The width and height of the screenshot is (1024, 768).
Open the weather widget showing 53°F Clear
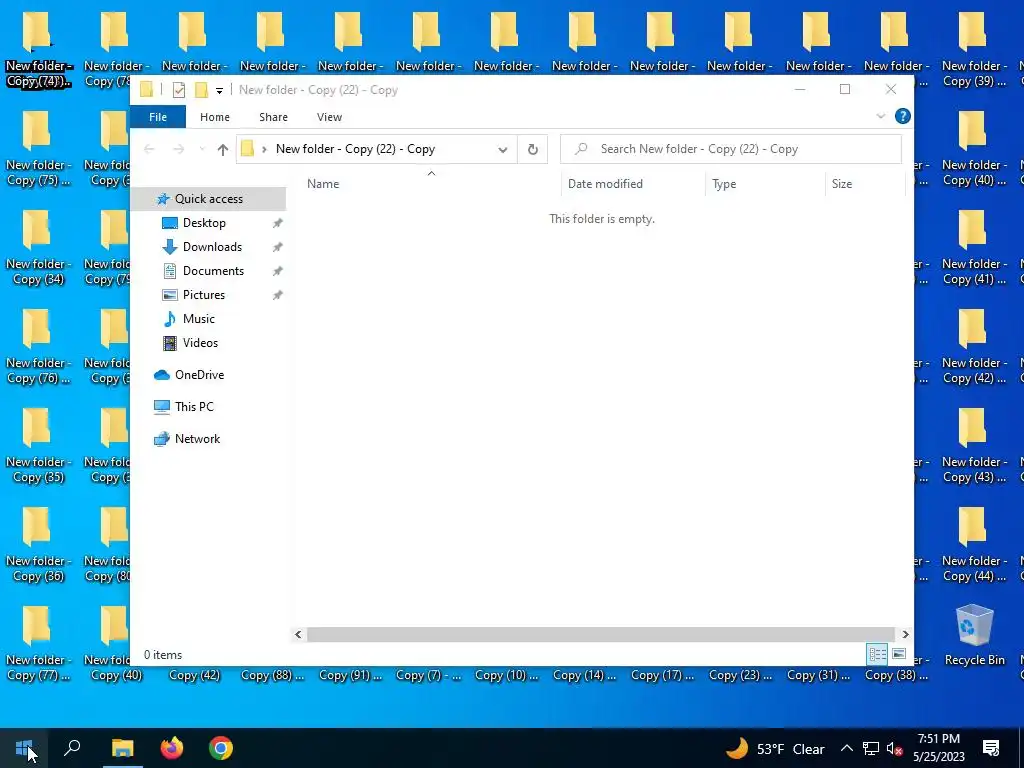pyautogui.click(x=775, y=748)
